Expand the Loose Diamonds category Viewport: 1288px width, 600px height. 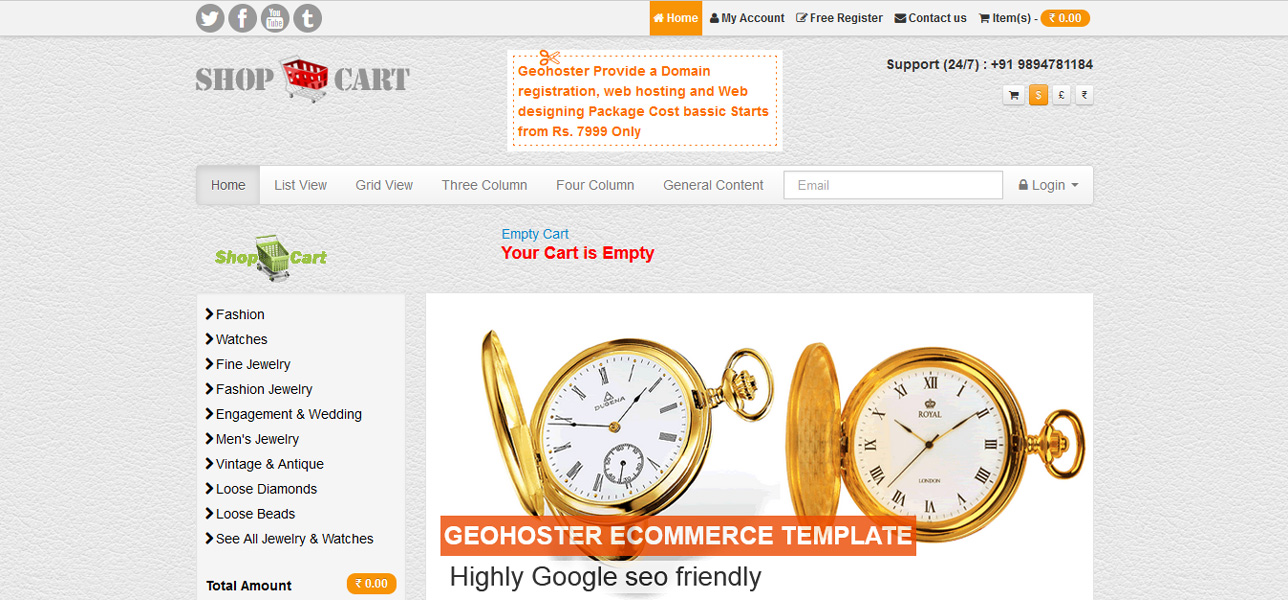pyautogui.click(x=261, y=489)
